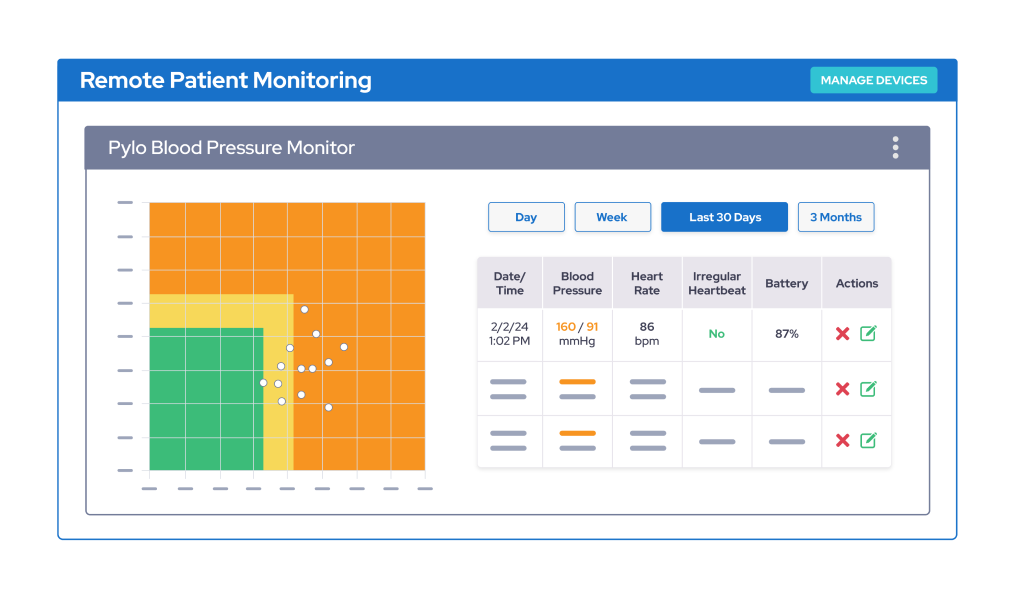Open the Pylo monitor three-dot options menu
This screenshot has height=596, width=1016.
(x=896, y=147)
